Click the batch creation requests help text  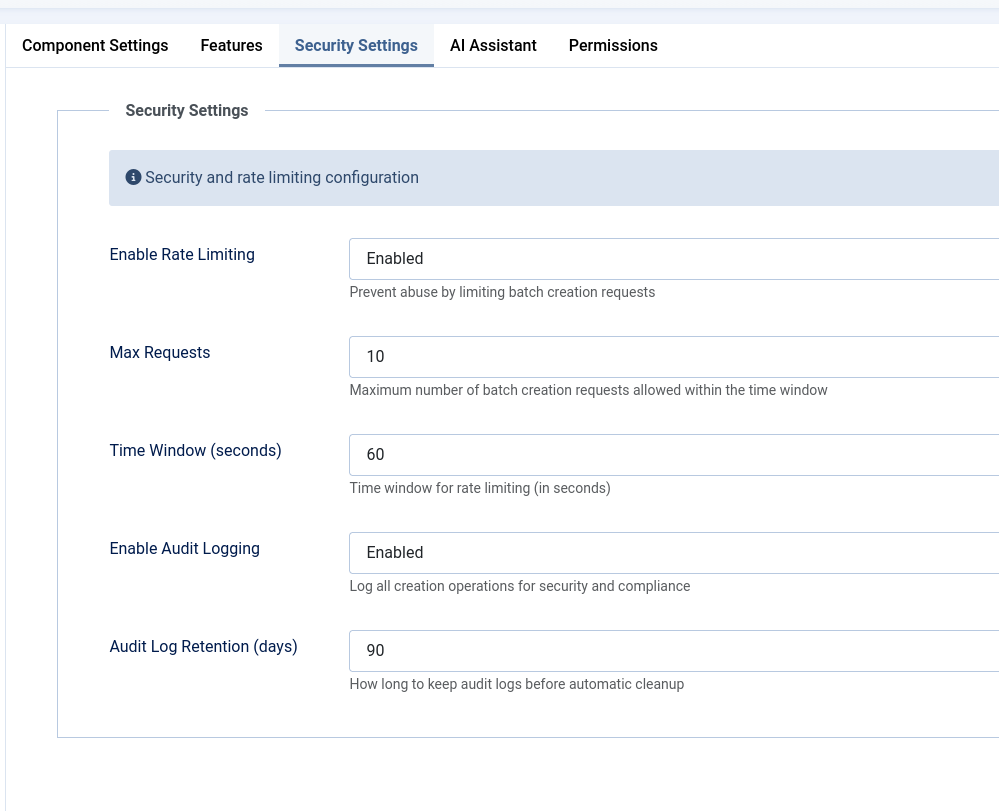[502, 292]
